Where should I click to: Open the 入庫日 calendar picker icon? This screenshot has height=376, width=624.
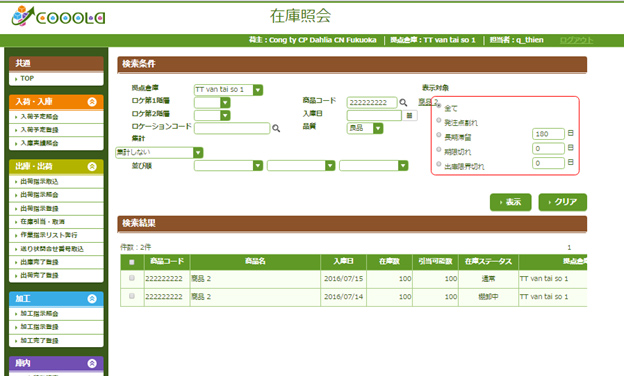point(409,115)
